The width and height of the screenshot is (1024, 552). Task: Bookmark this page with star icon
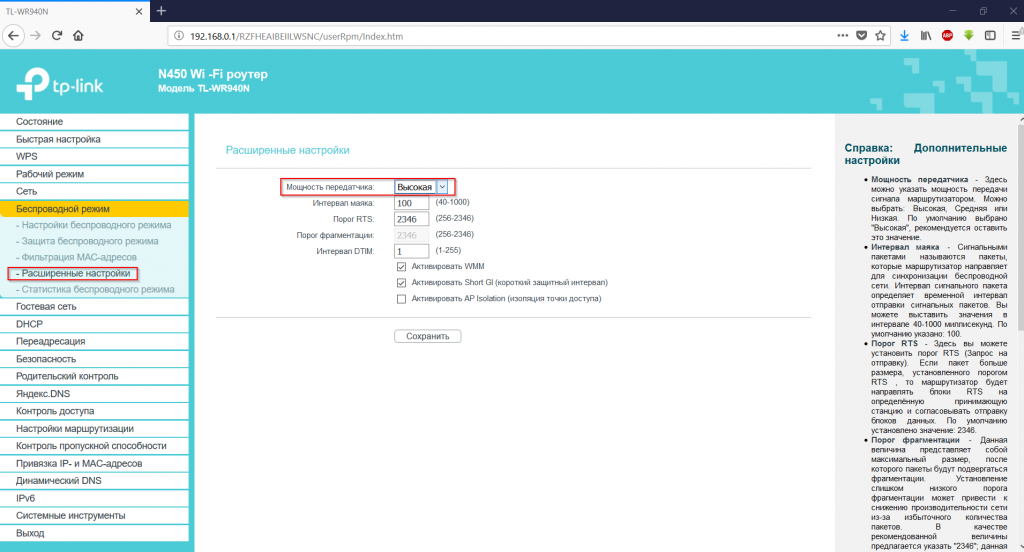click(880, 36)
